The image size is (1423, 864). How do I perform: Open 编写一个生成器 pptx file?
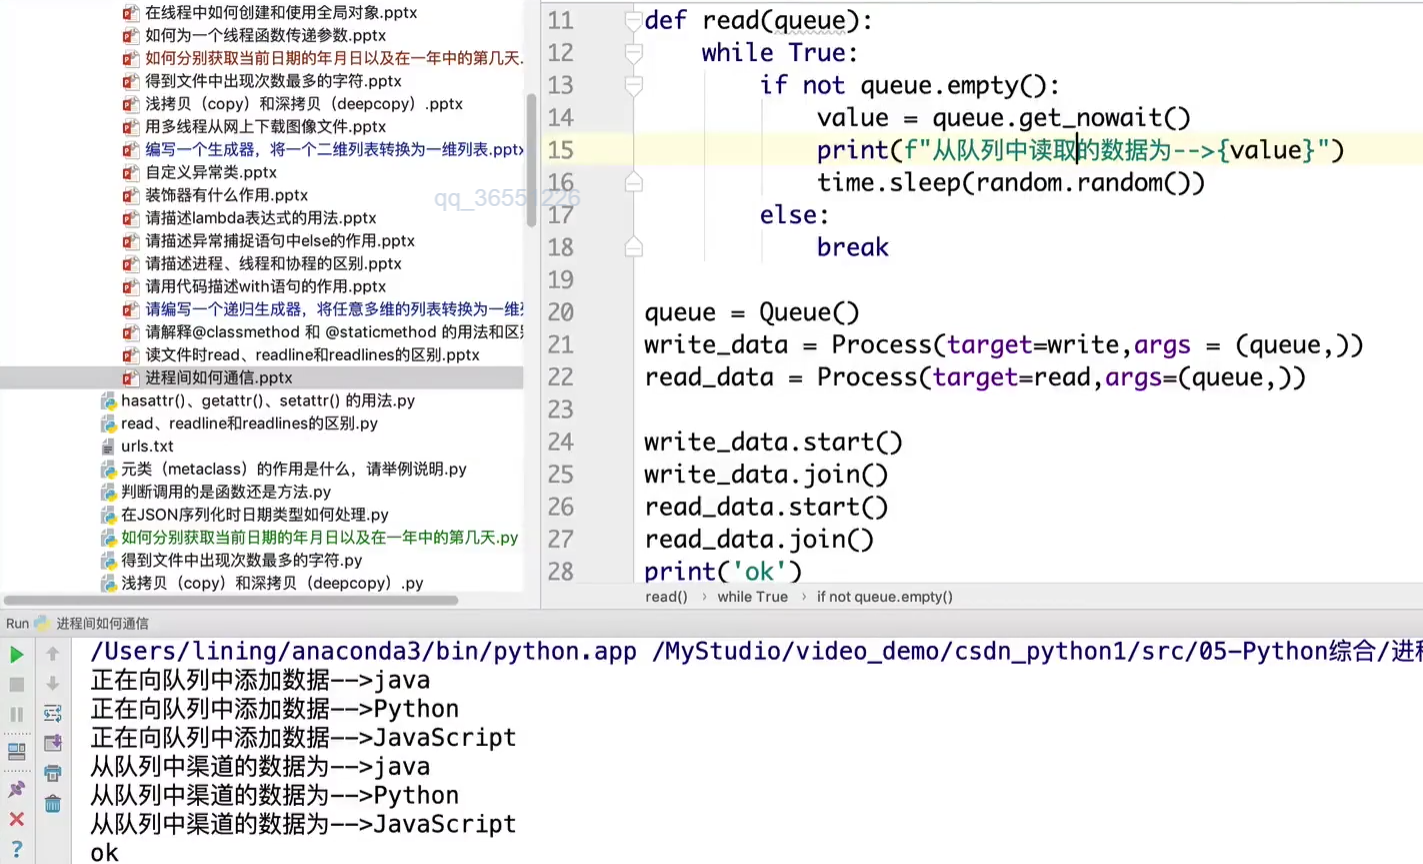(x=334, y=149)
